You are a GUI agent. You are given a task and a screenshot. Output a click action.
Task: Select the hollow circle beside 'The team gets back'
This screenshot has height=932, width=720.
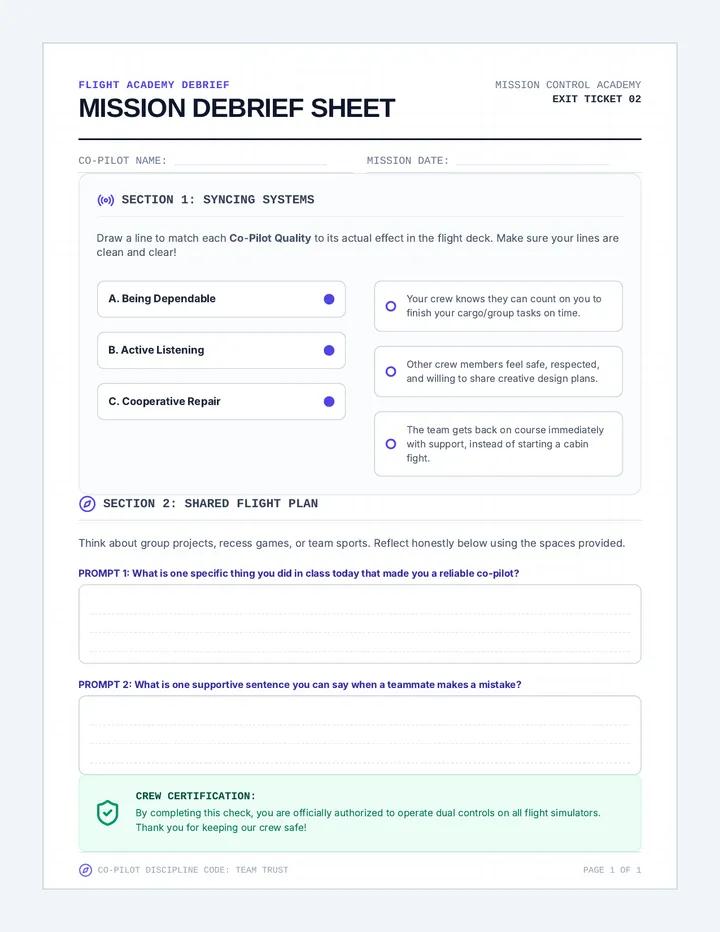pos(391,444)
